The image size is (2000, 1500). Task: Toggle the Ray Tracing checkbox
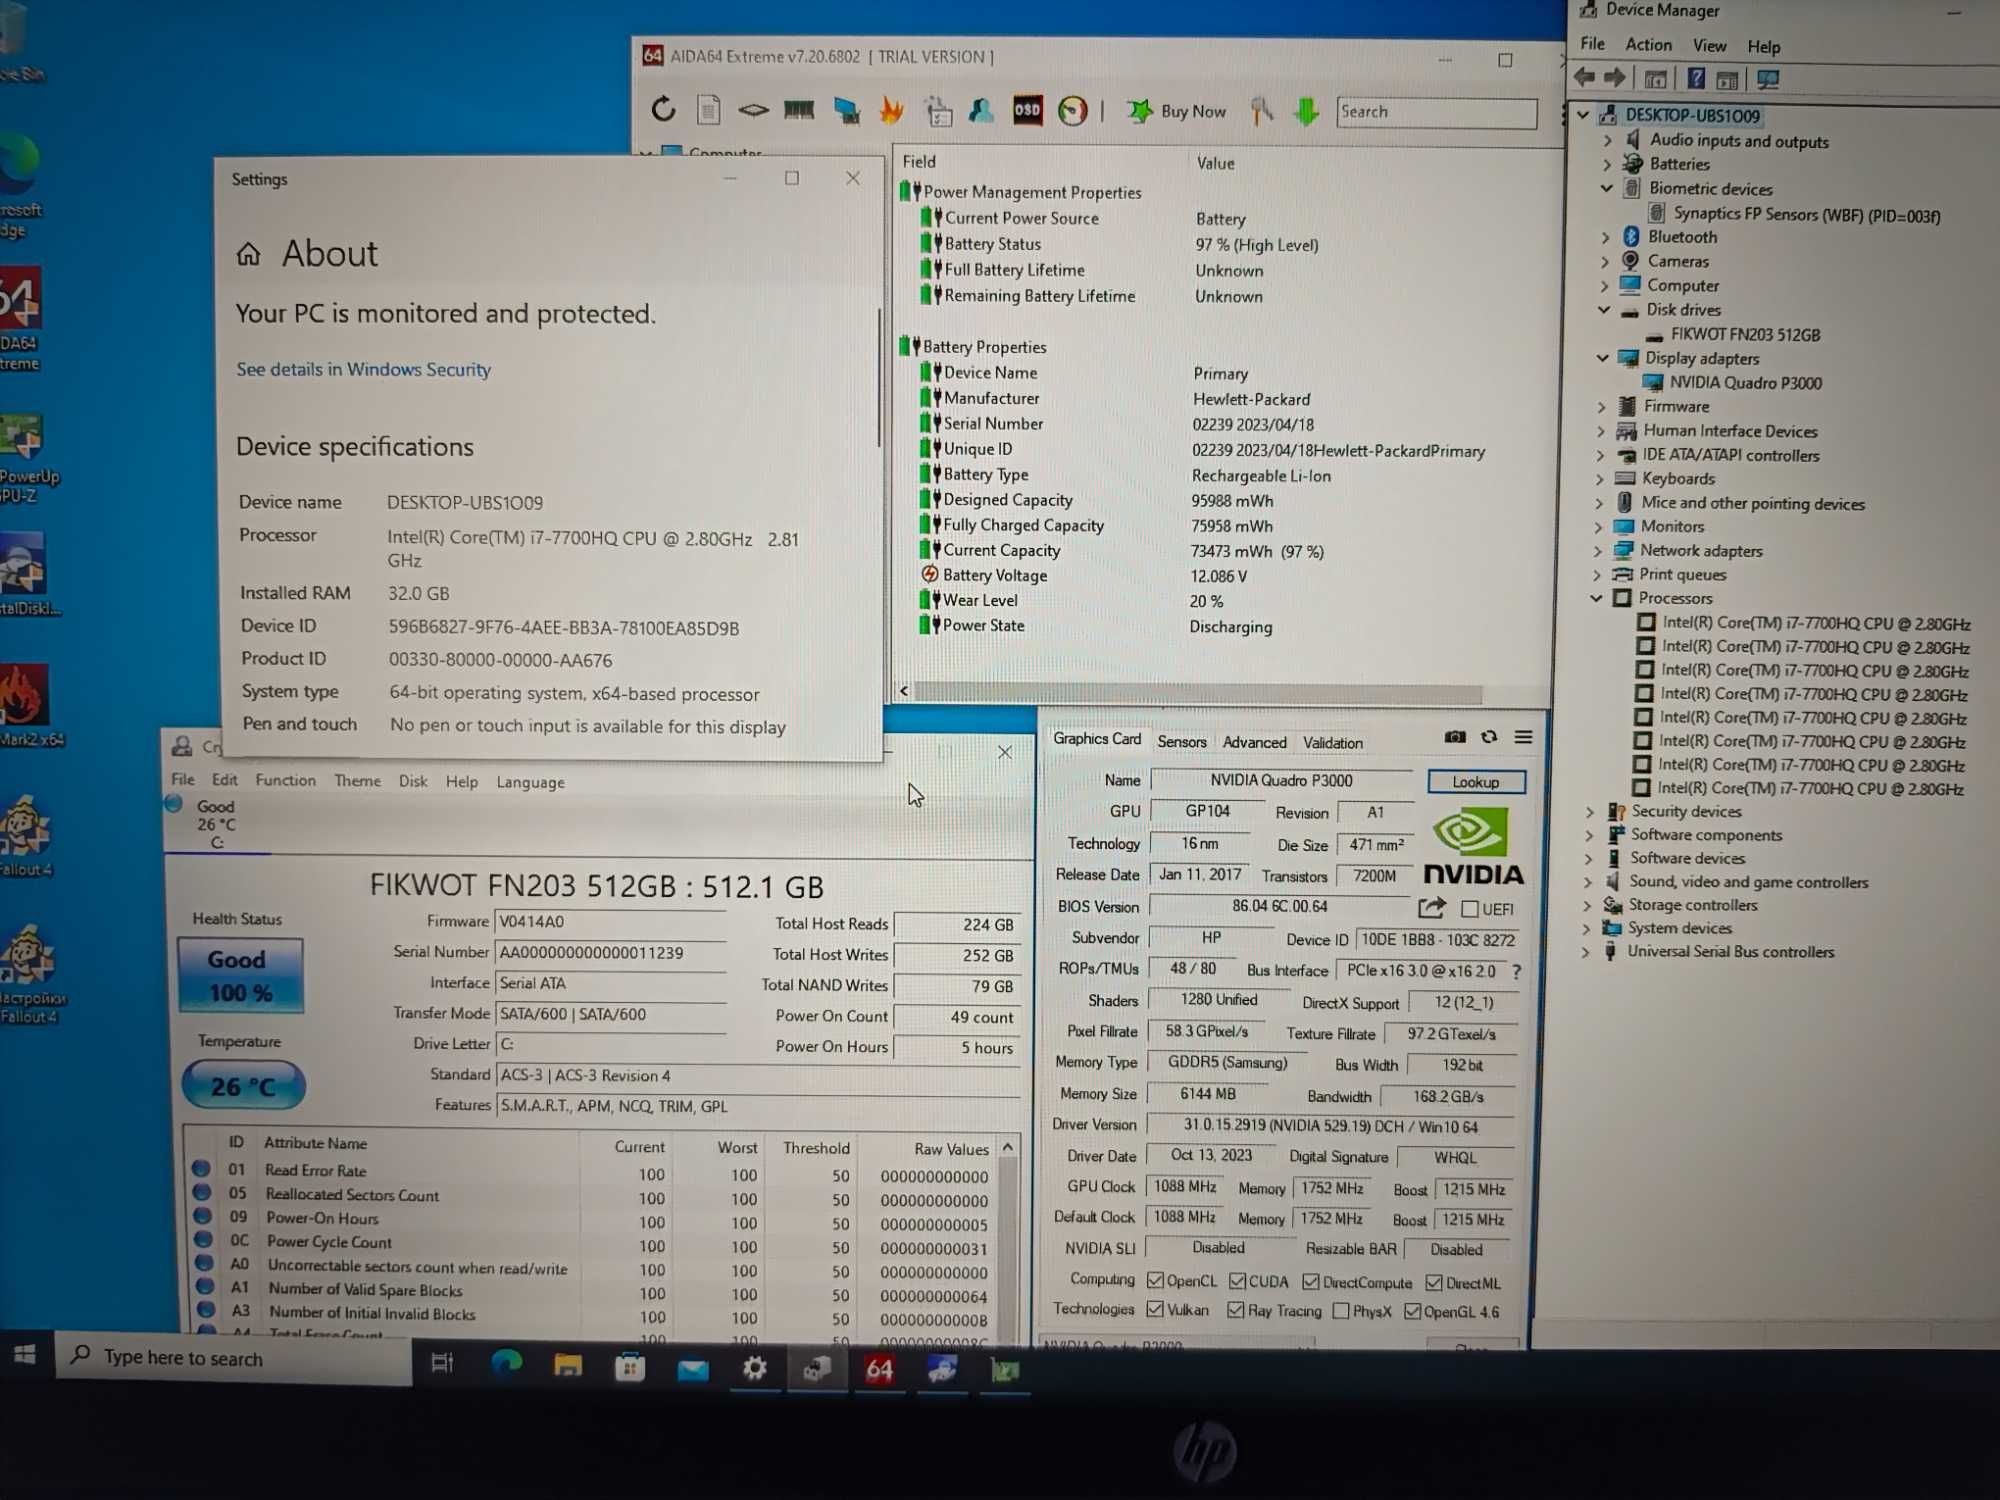(x=1236, y=1310)
